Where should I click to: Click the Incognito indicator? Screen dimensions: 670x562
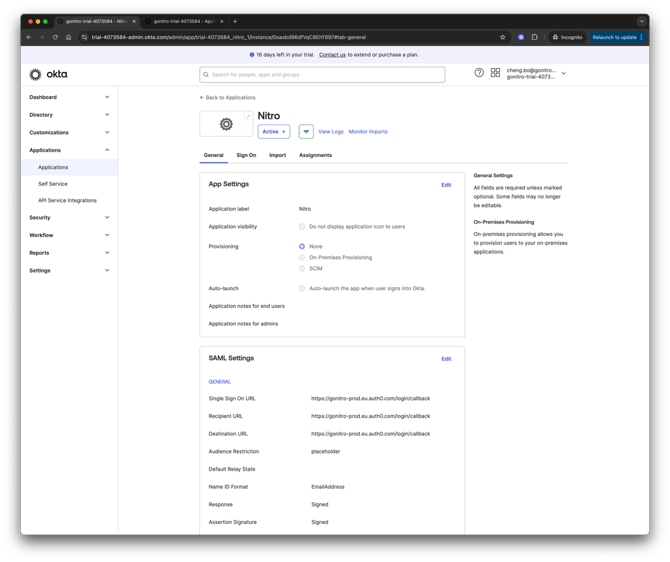[x=567, y=37]
